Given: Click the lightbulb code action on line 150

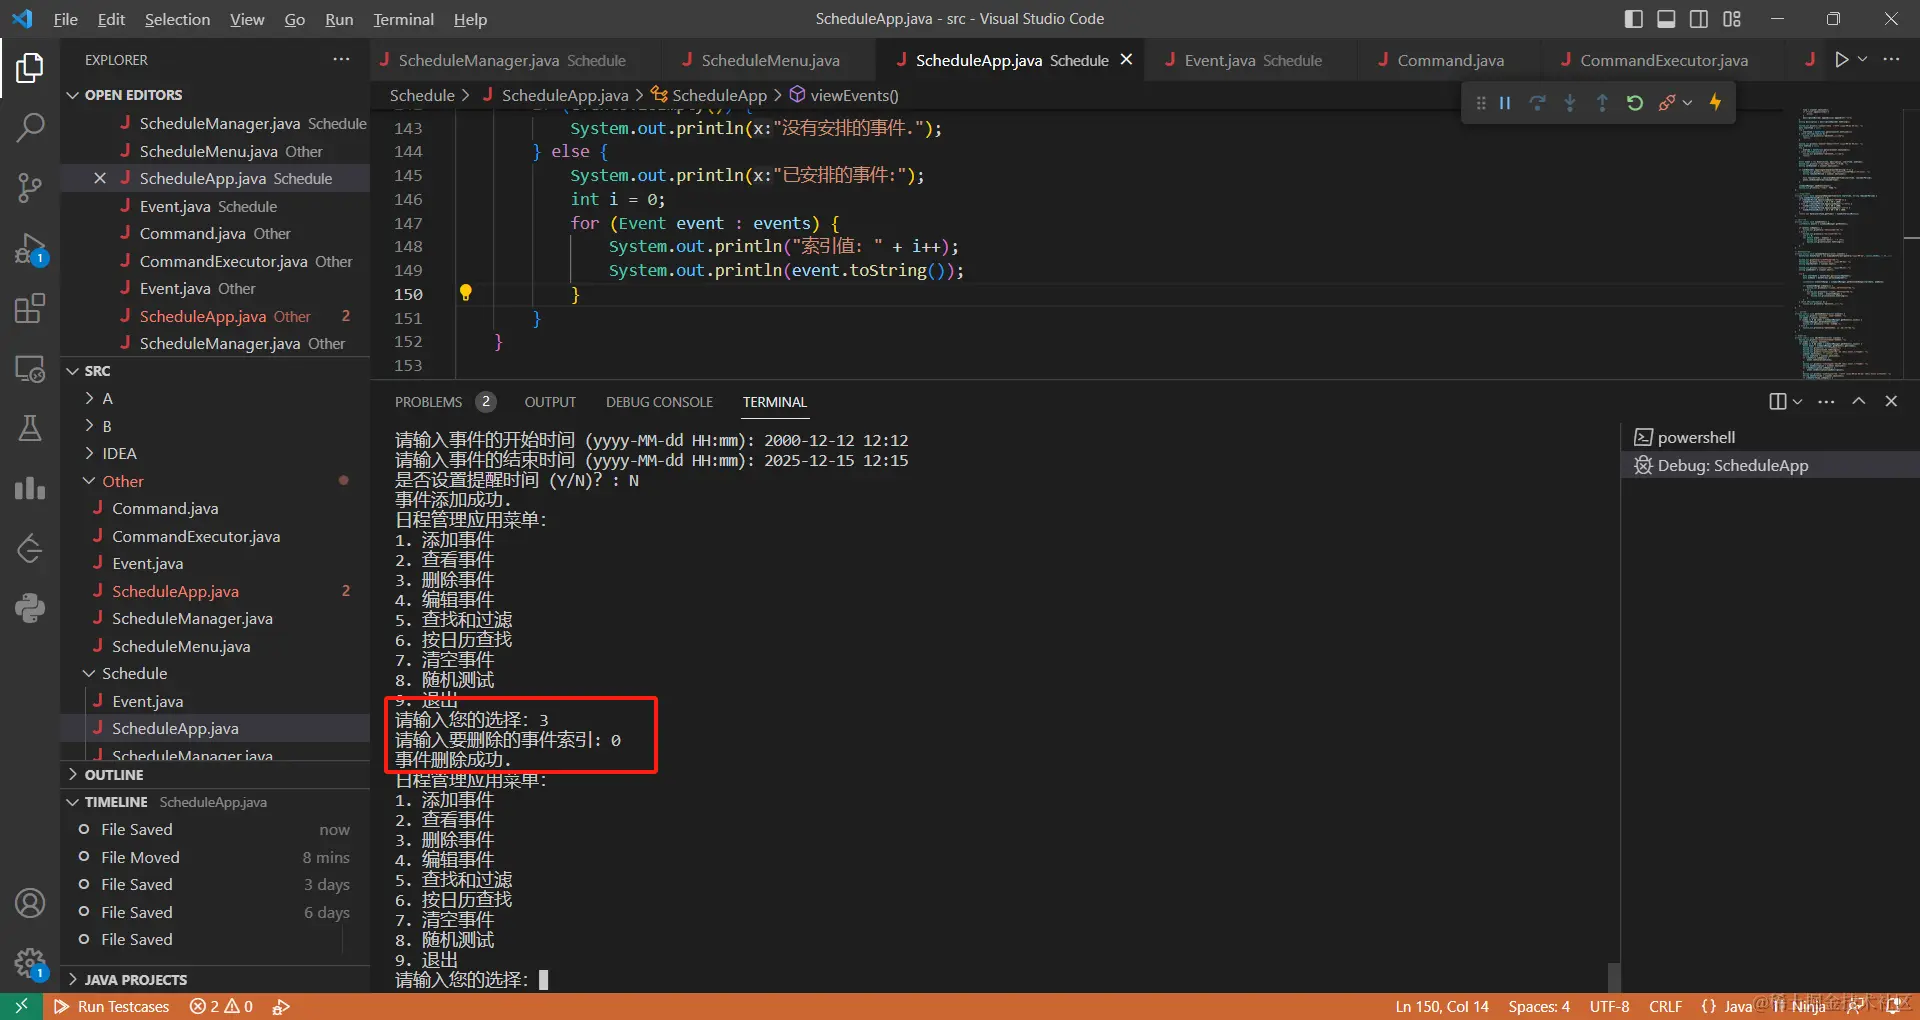Looking at the screenshot, I should click(x=465, y=293).
